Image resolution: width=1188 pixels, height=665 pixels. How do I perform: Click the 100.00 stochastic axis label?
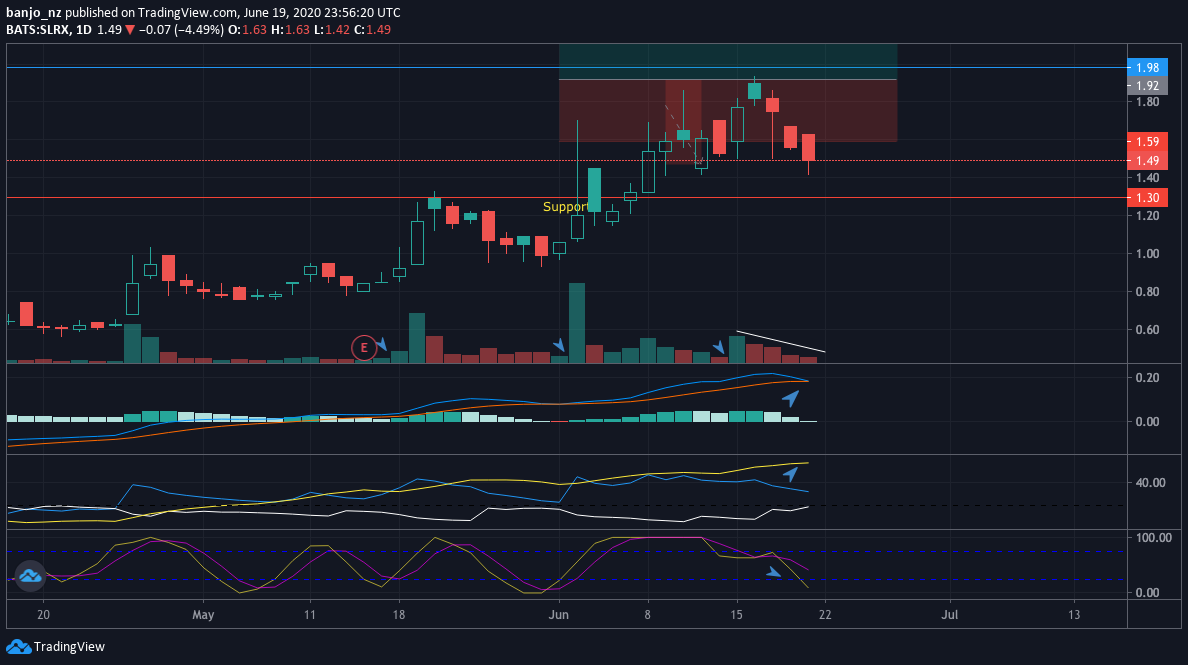click(1153, 538)
